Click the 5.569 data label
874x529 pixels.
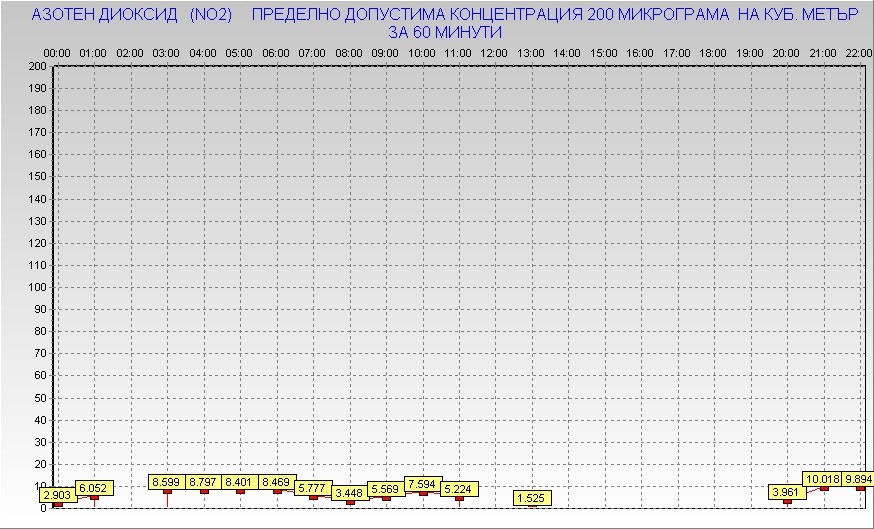point(387,488)
